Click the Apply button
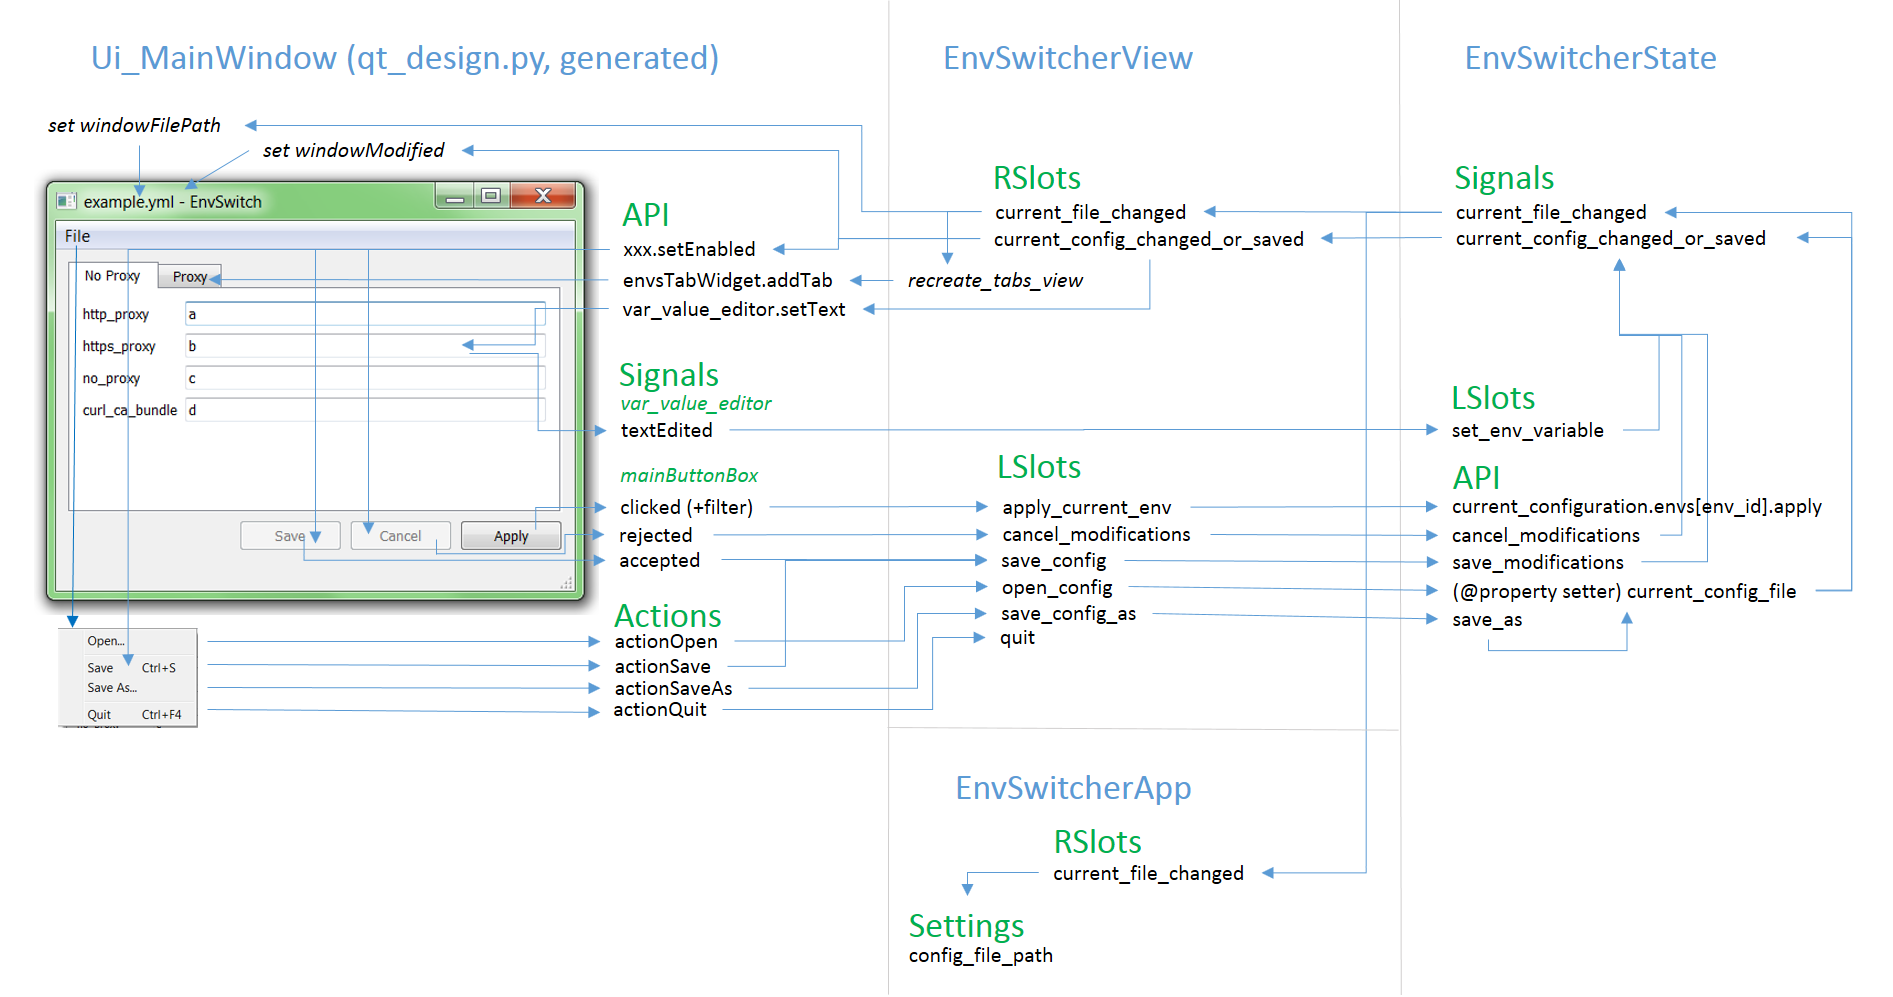 pos(511,536)
